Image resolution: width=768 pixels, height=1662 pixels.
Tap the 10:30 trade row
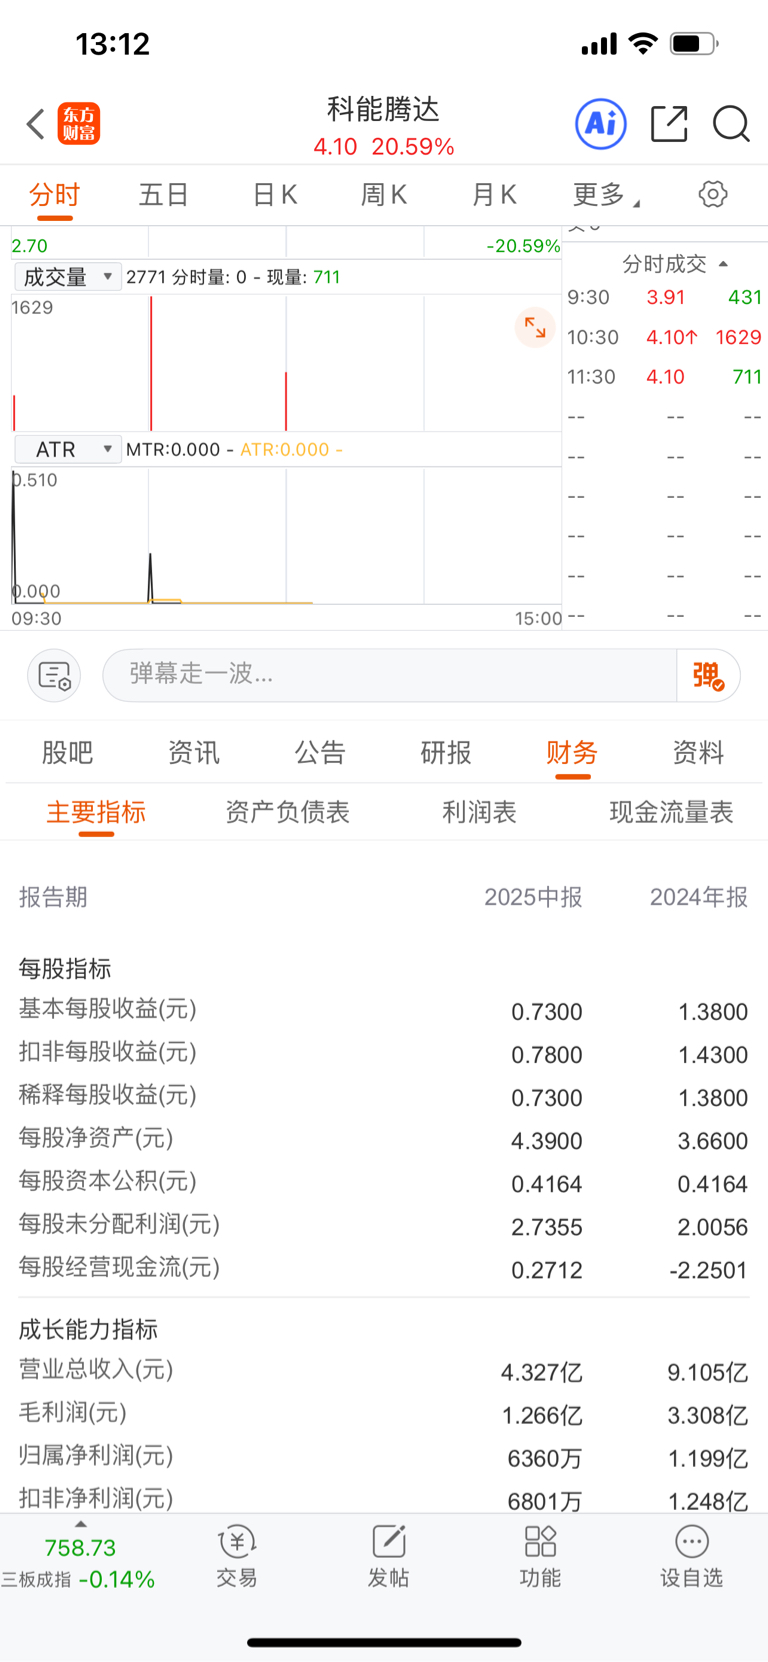(x=664, y=337)
